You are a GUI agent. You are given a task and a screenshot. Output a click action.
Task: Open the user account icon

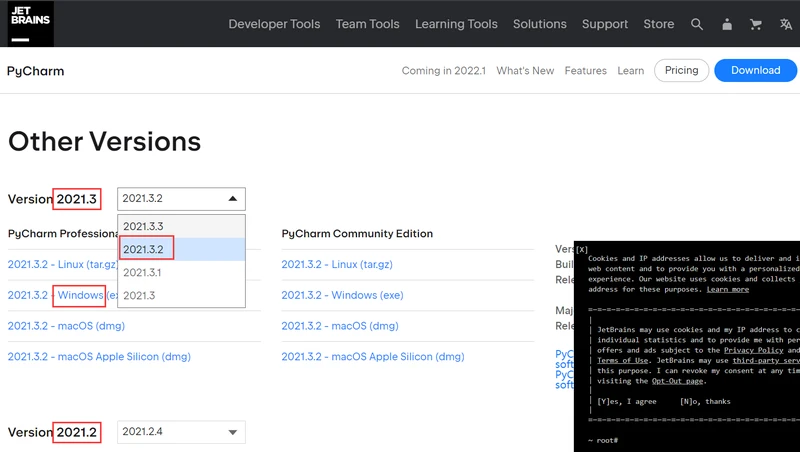pos(726,24)
